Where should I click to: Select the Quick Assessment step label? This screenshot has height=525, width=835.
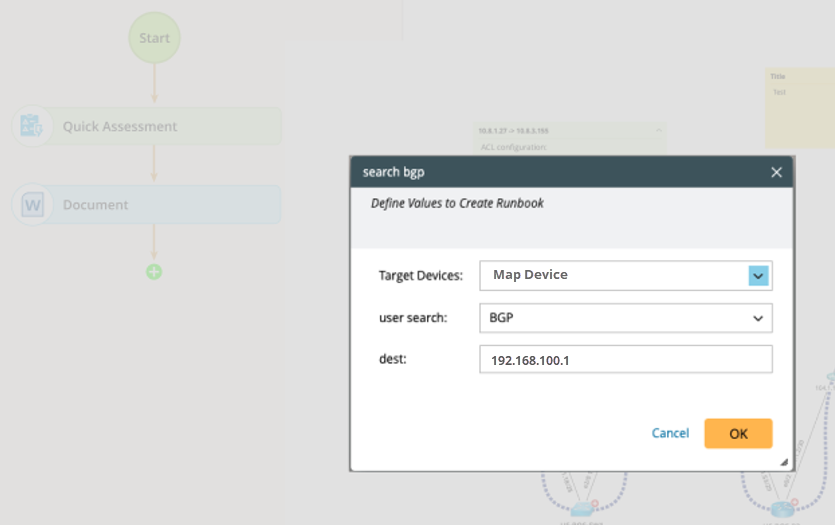click(120, 127)
